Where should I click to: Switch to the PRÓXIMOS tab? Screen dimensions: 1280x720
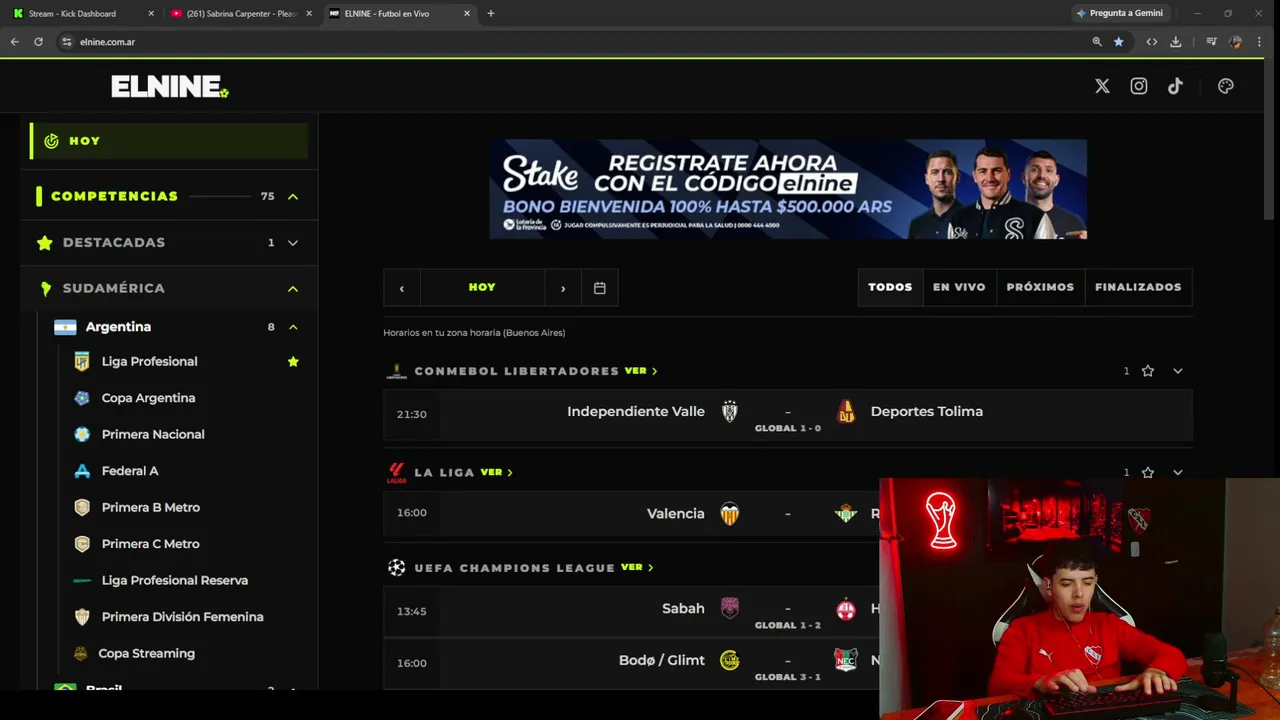1040,287
